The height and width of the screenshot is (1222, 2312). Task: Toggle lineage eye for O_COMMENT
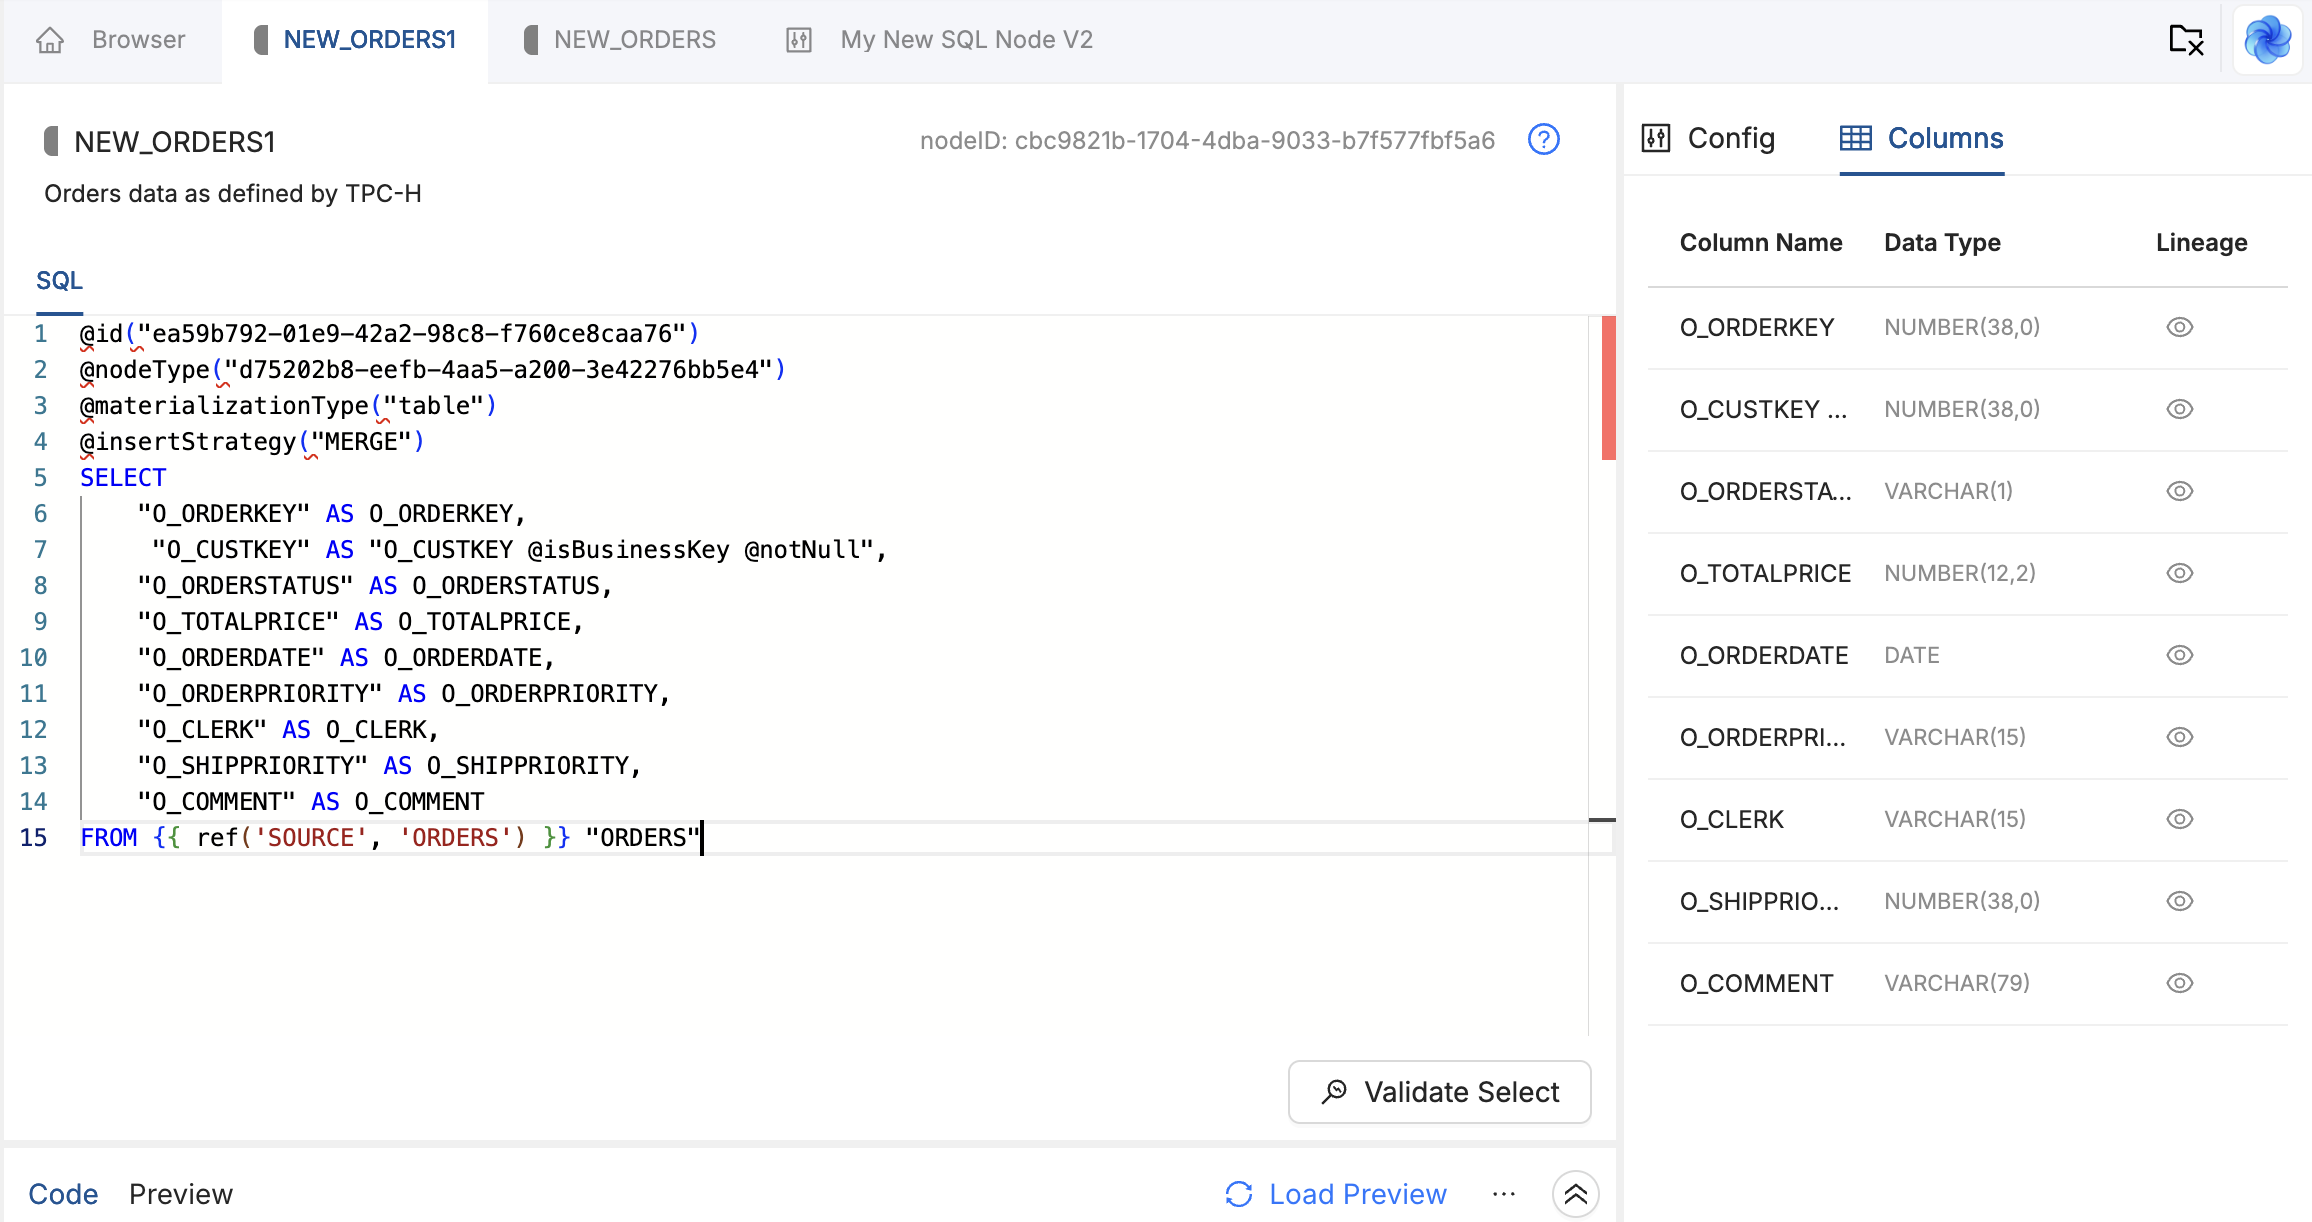pos(2180,984)
